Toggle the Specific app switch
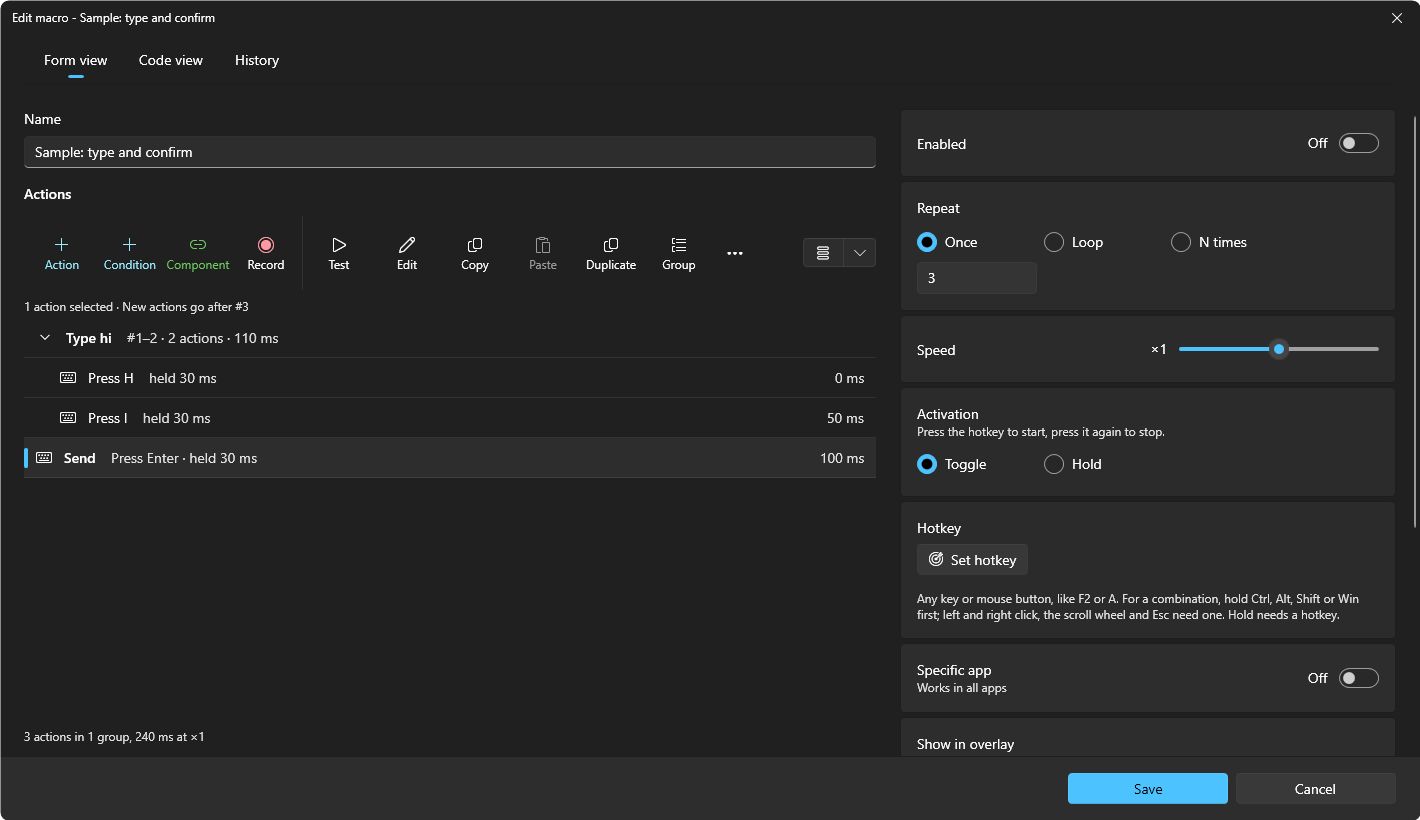 pos(1359,678)
